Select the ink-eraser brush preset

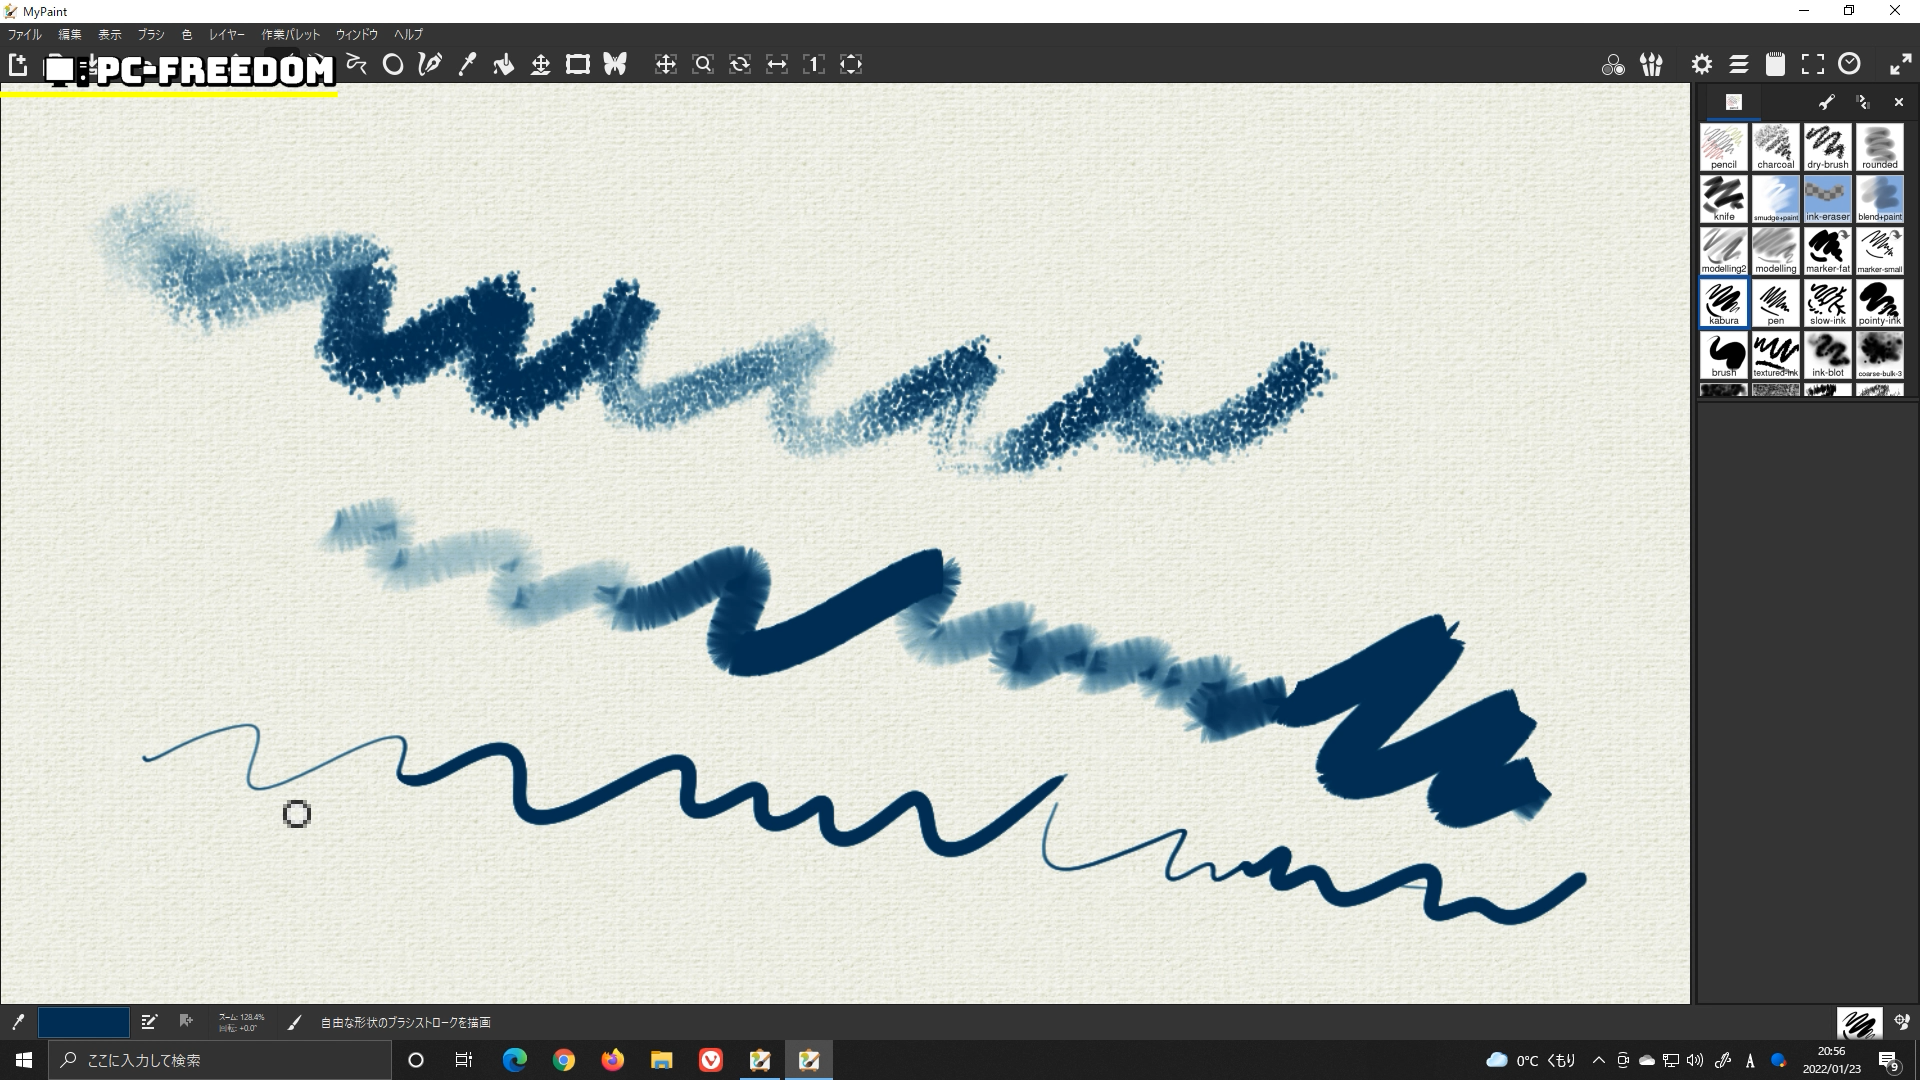click(x=1827, y=199)
